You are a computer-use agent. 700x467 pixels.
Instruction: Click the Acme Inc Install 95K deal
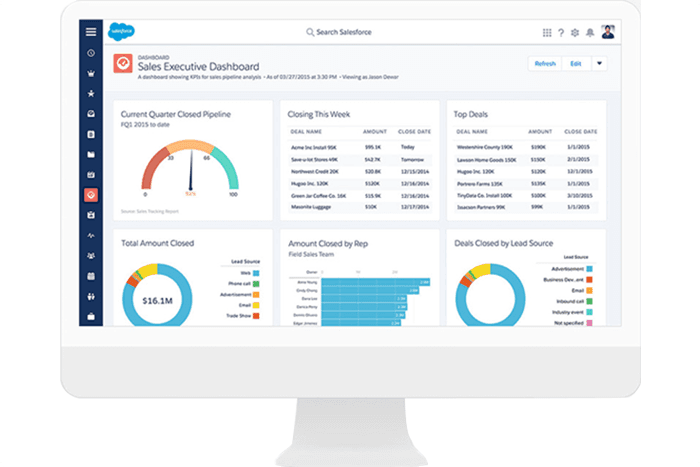tap(314, 147)
